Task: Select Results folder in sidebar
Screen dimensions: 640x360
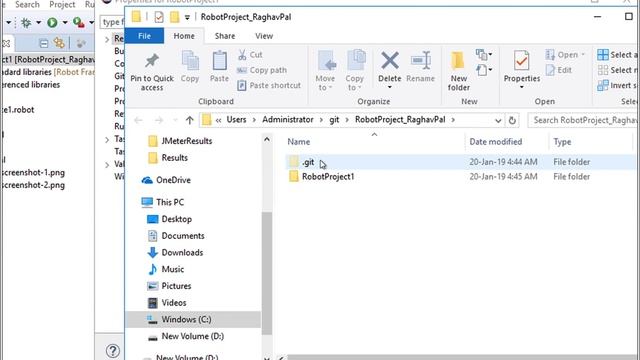Action: pos(168,158)
